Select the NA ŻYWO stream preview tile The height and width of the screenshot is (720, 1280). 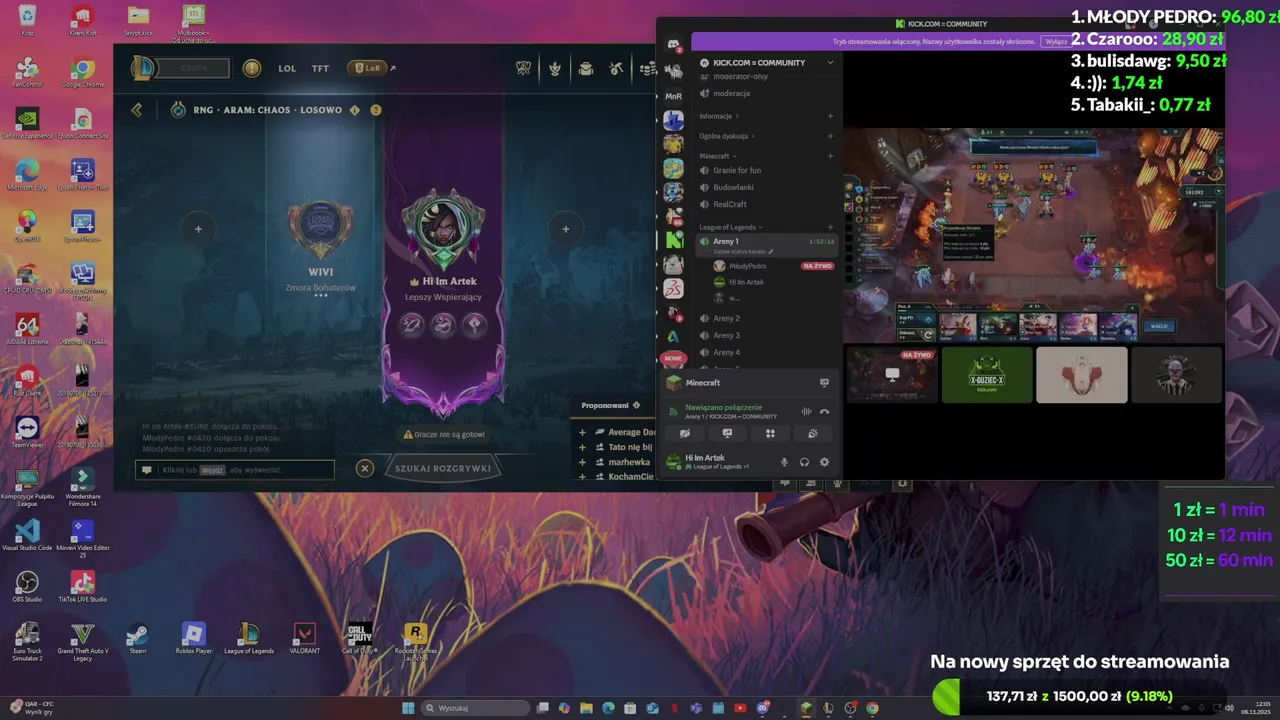892,375
